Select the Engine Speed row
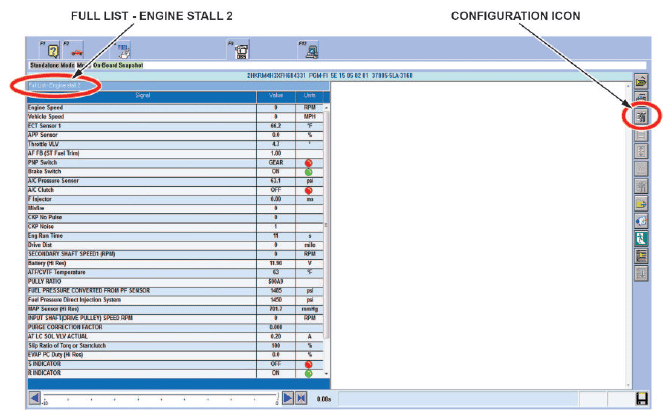672x419 pixels. 175,108
